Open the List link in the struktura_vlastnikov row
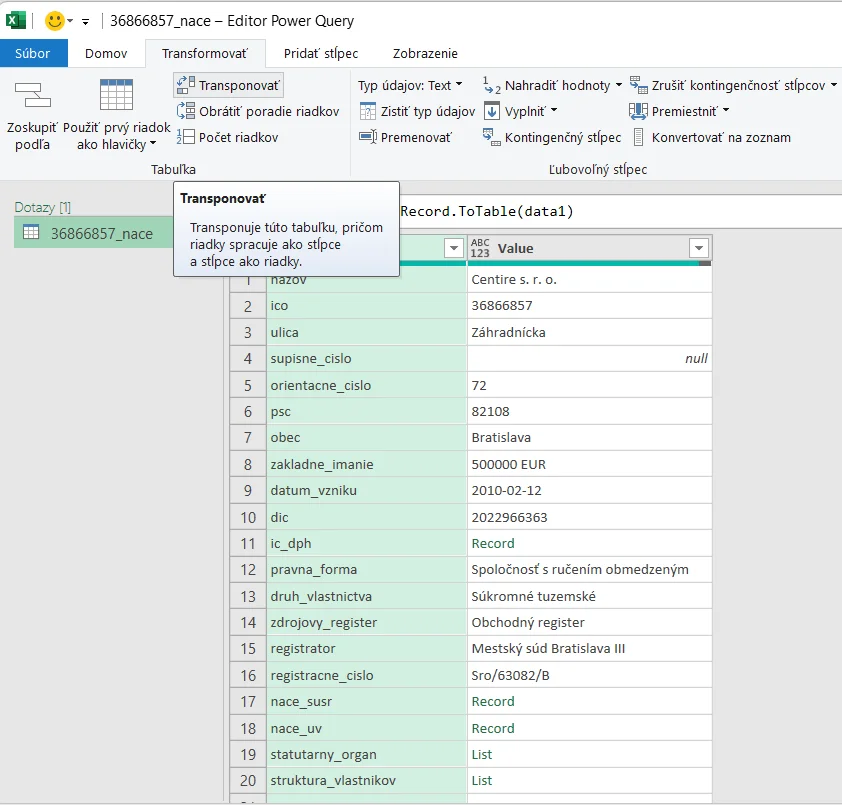842x805 pixels. 482,780
